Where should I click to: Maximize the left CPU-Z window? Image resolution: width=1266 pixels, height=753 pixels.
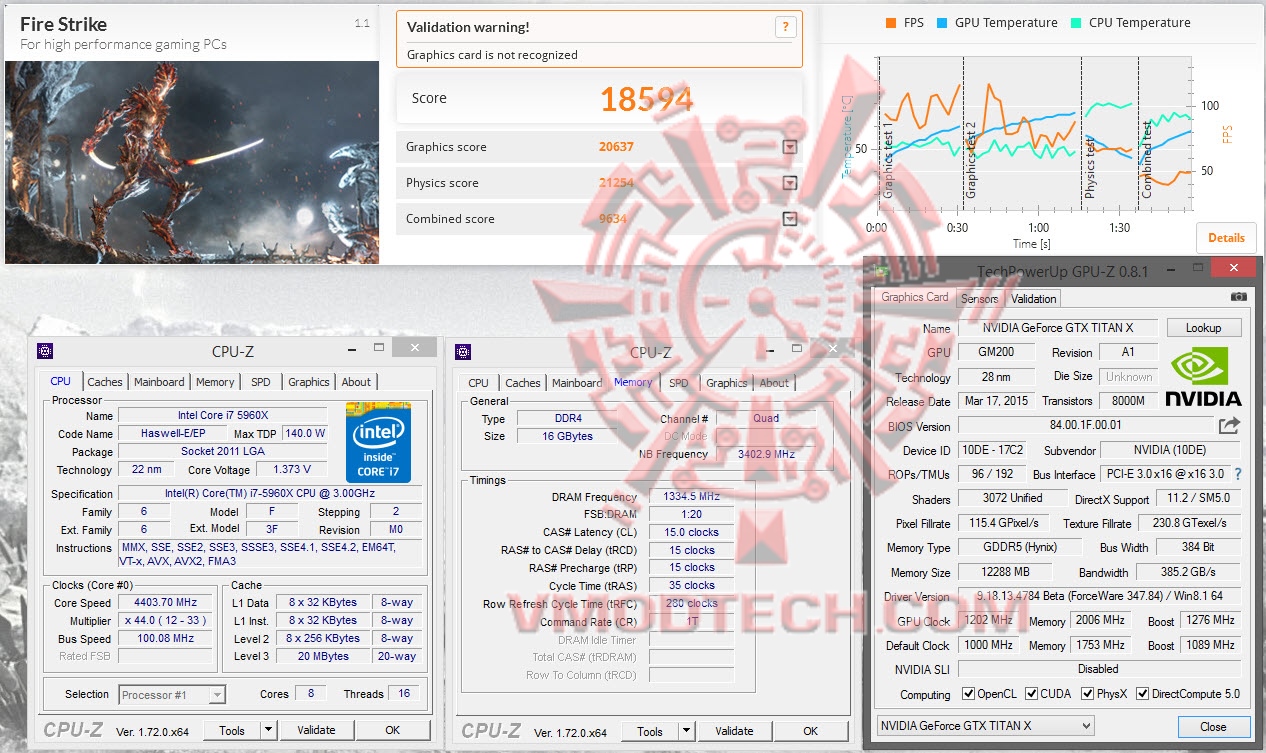click(x=378, y=347)
